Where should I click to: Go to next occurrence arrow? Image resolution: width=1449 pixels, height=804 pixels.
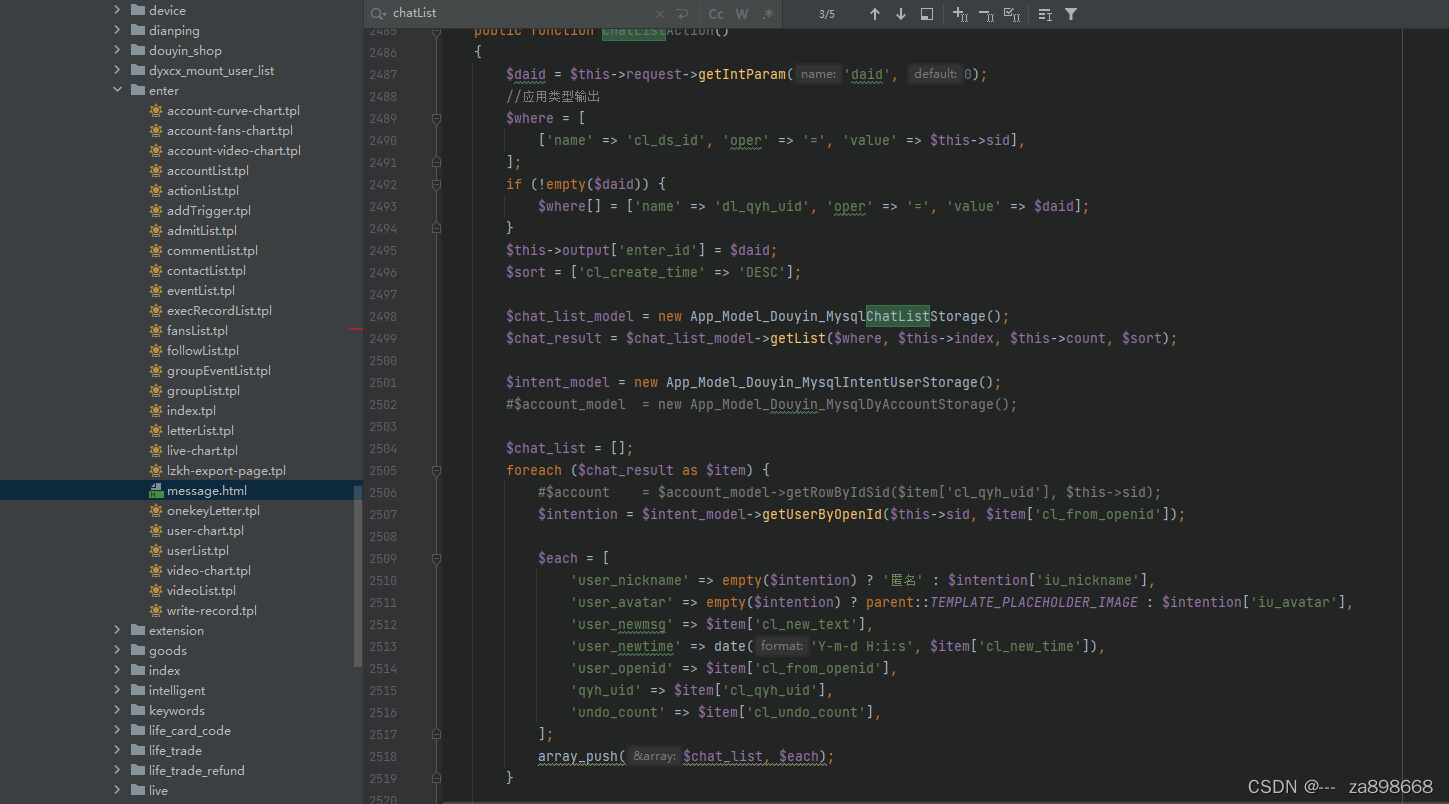[901, 14]
